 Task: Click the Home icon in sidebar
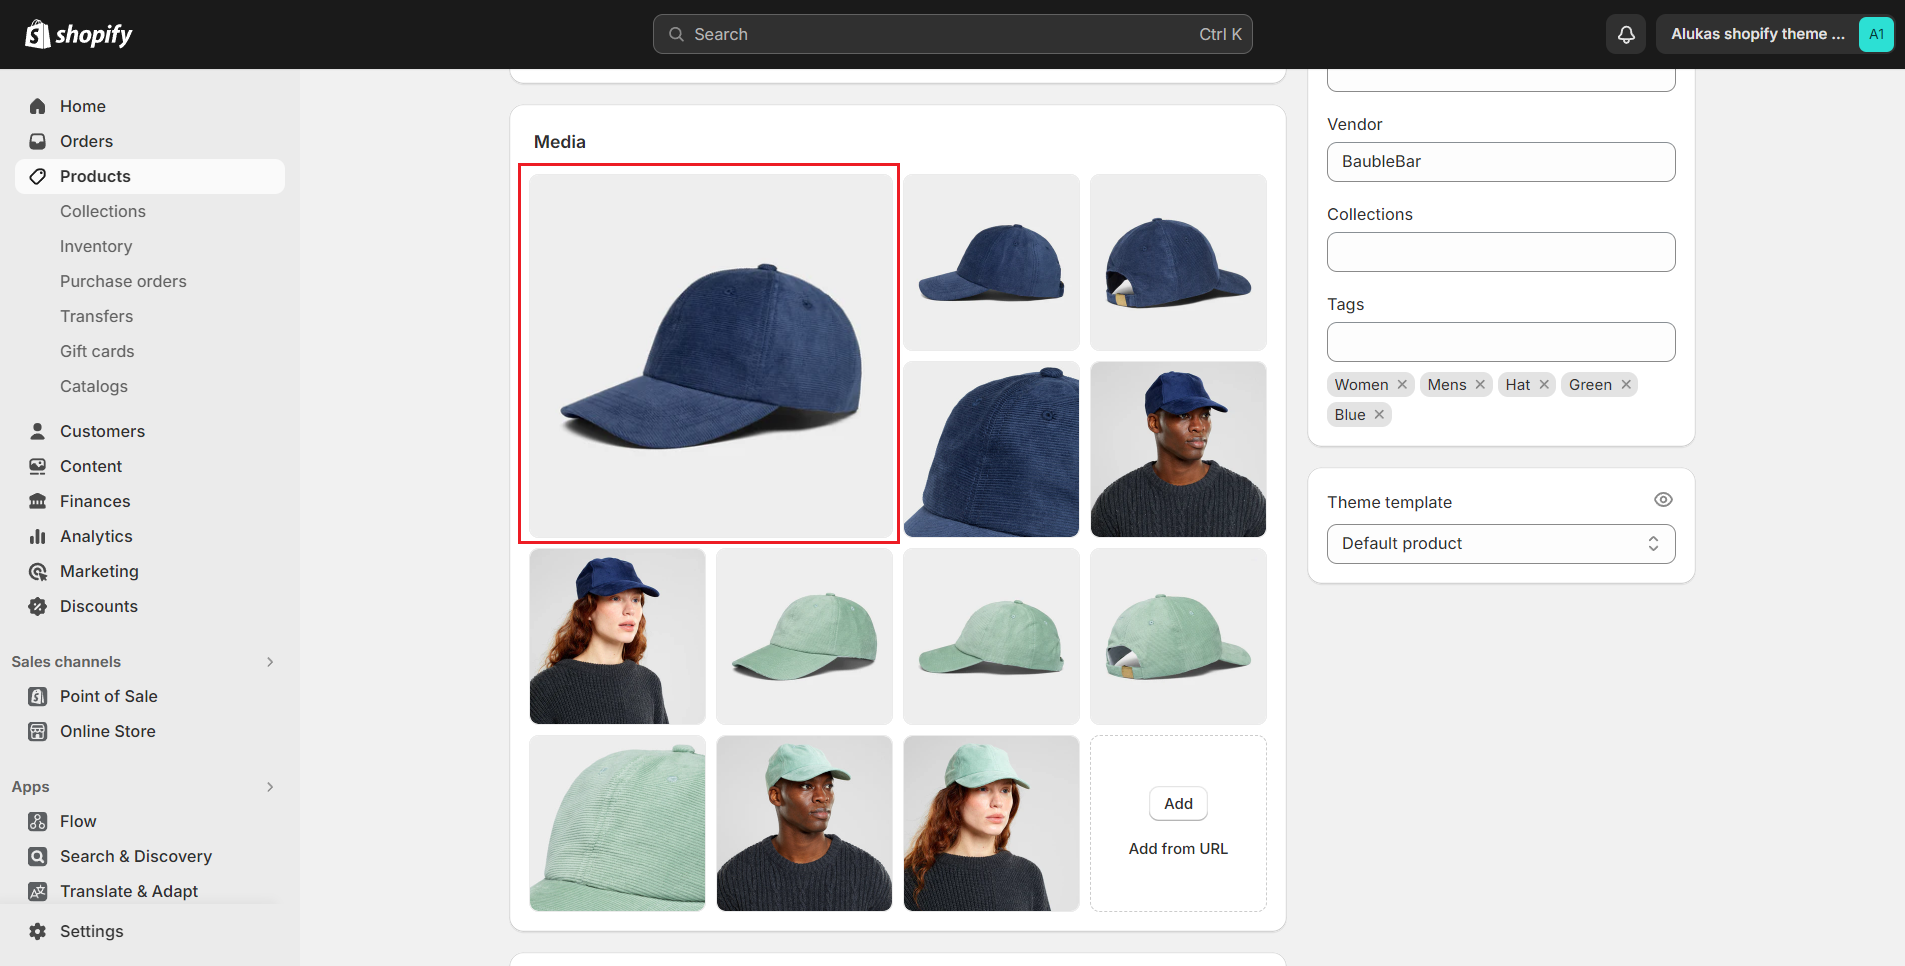tap(38, 106)
